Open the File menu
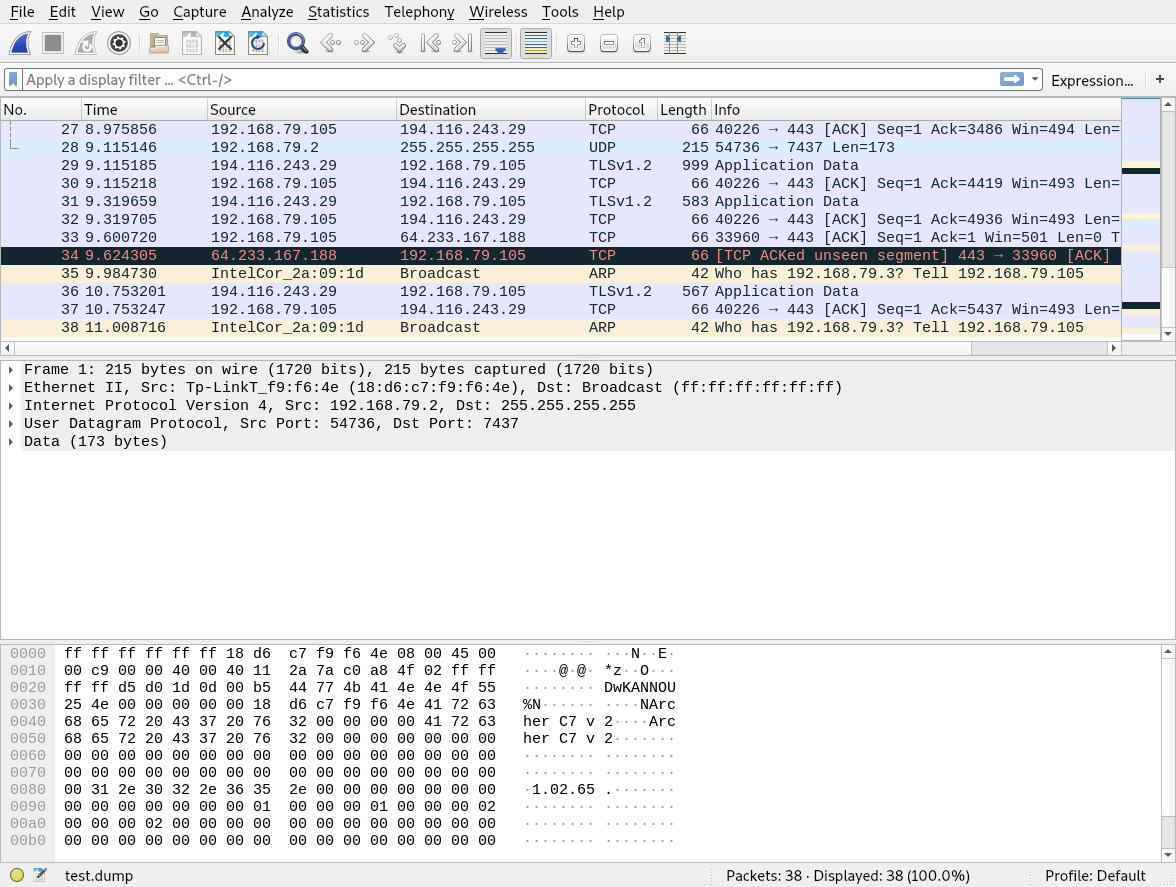This screenshot has height=887, width=1176. (x=22, y=12)
